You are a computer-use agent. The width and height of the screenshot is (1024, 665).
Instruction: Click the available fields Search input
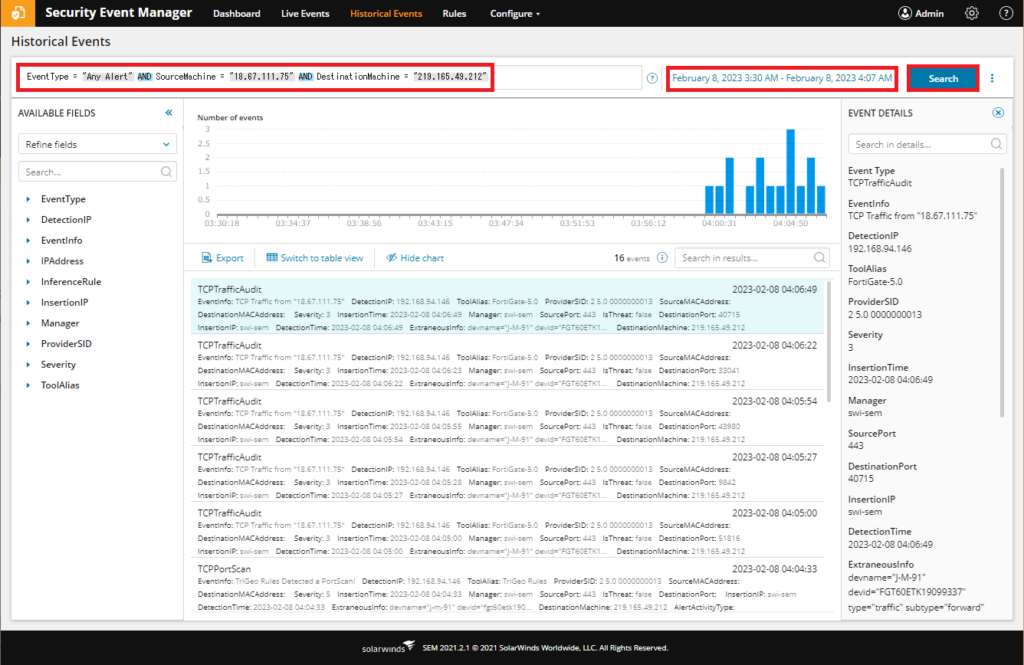tap(97, 172)
